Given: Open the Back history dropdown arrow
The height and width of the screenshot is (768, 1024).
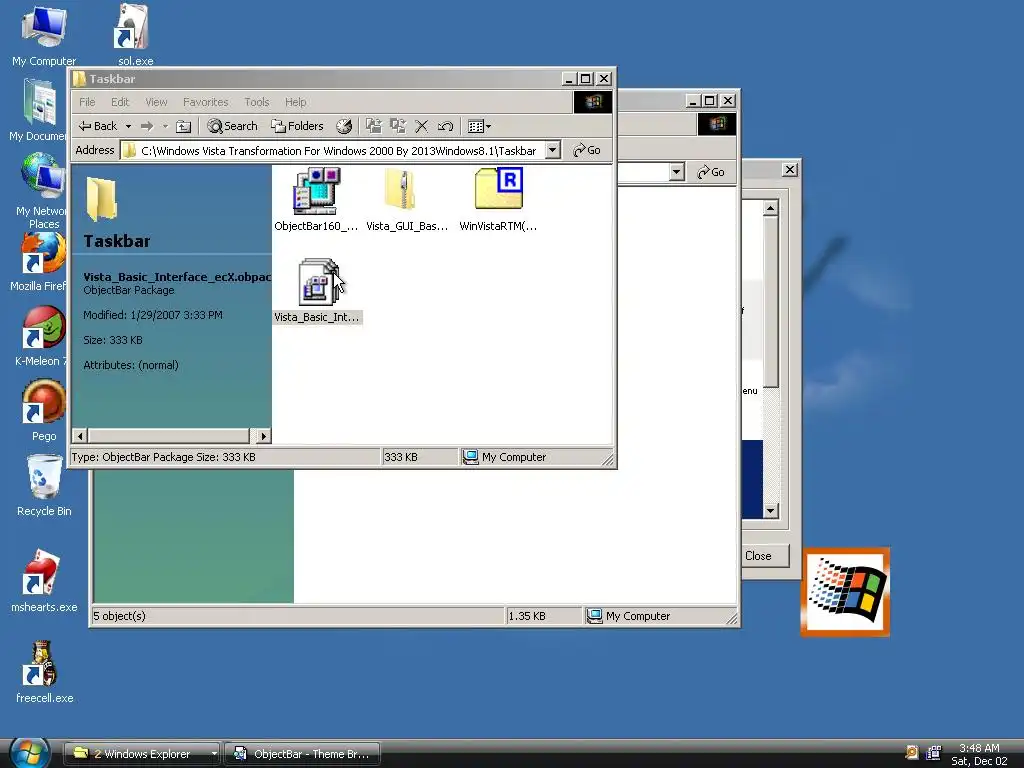Looking at the screenshot, I should click(129, 126).
